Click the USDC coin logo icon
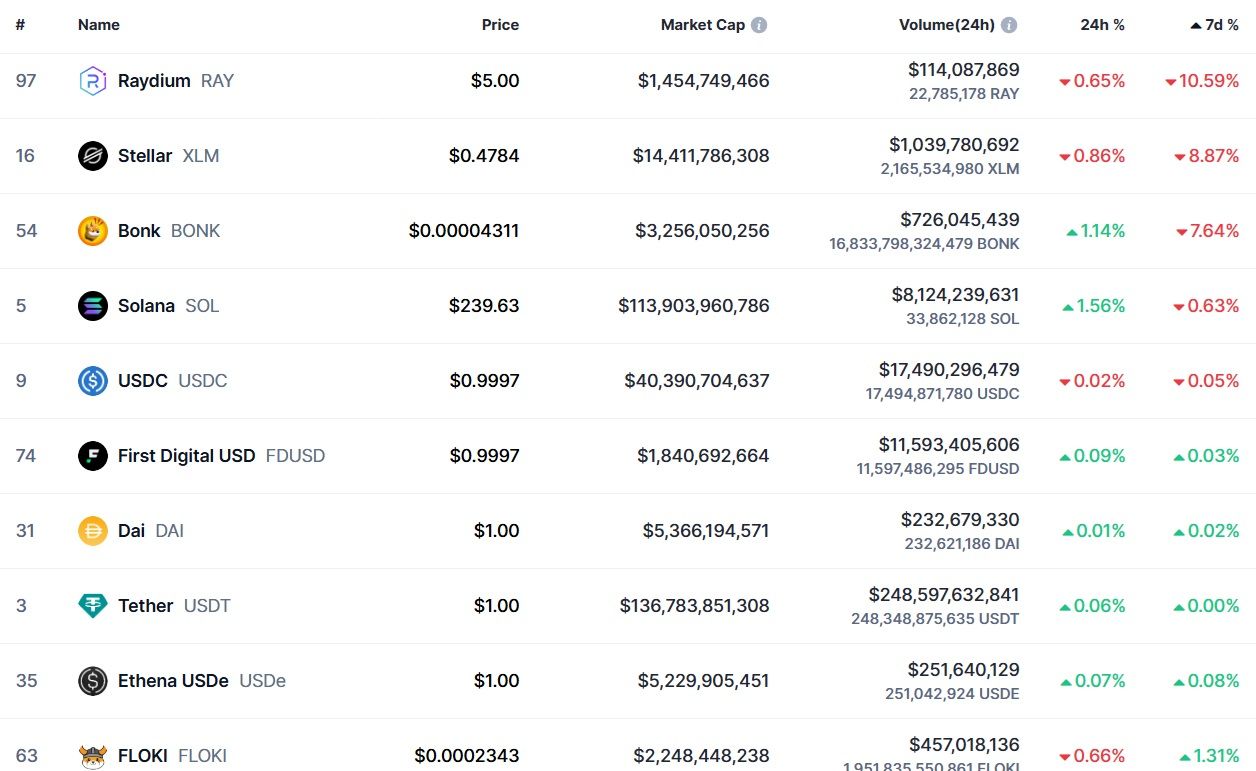 coord(93,381)
